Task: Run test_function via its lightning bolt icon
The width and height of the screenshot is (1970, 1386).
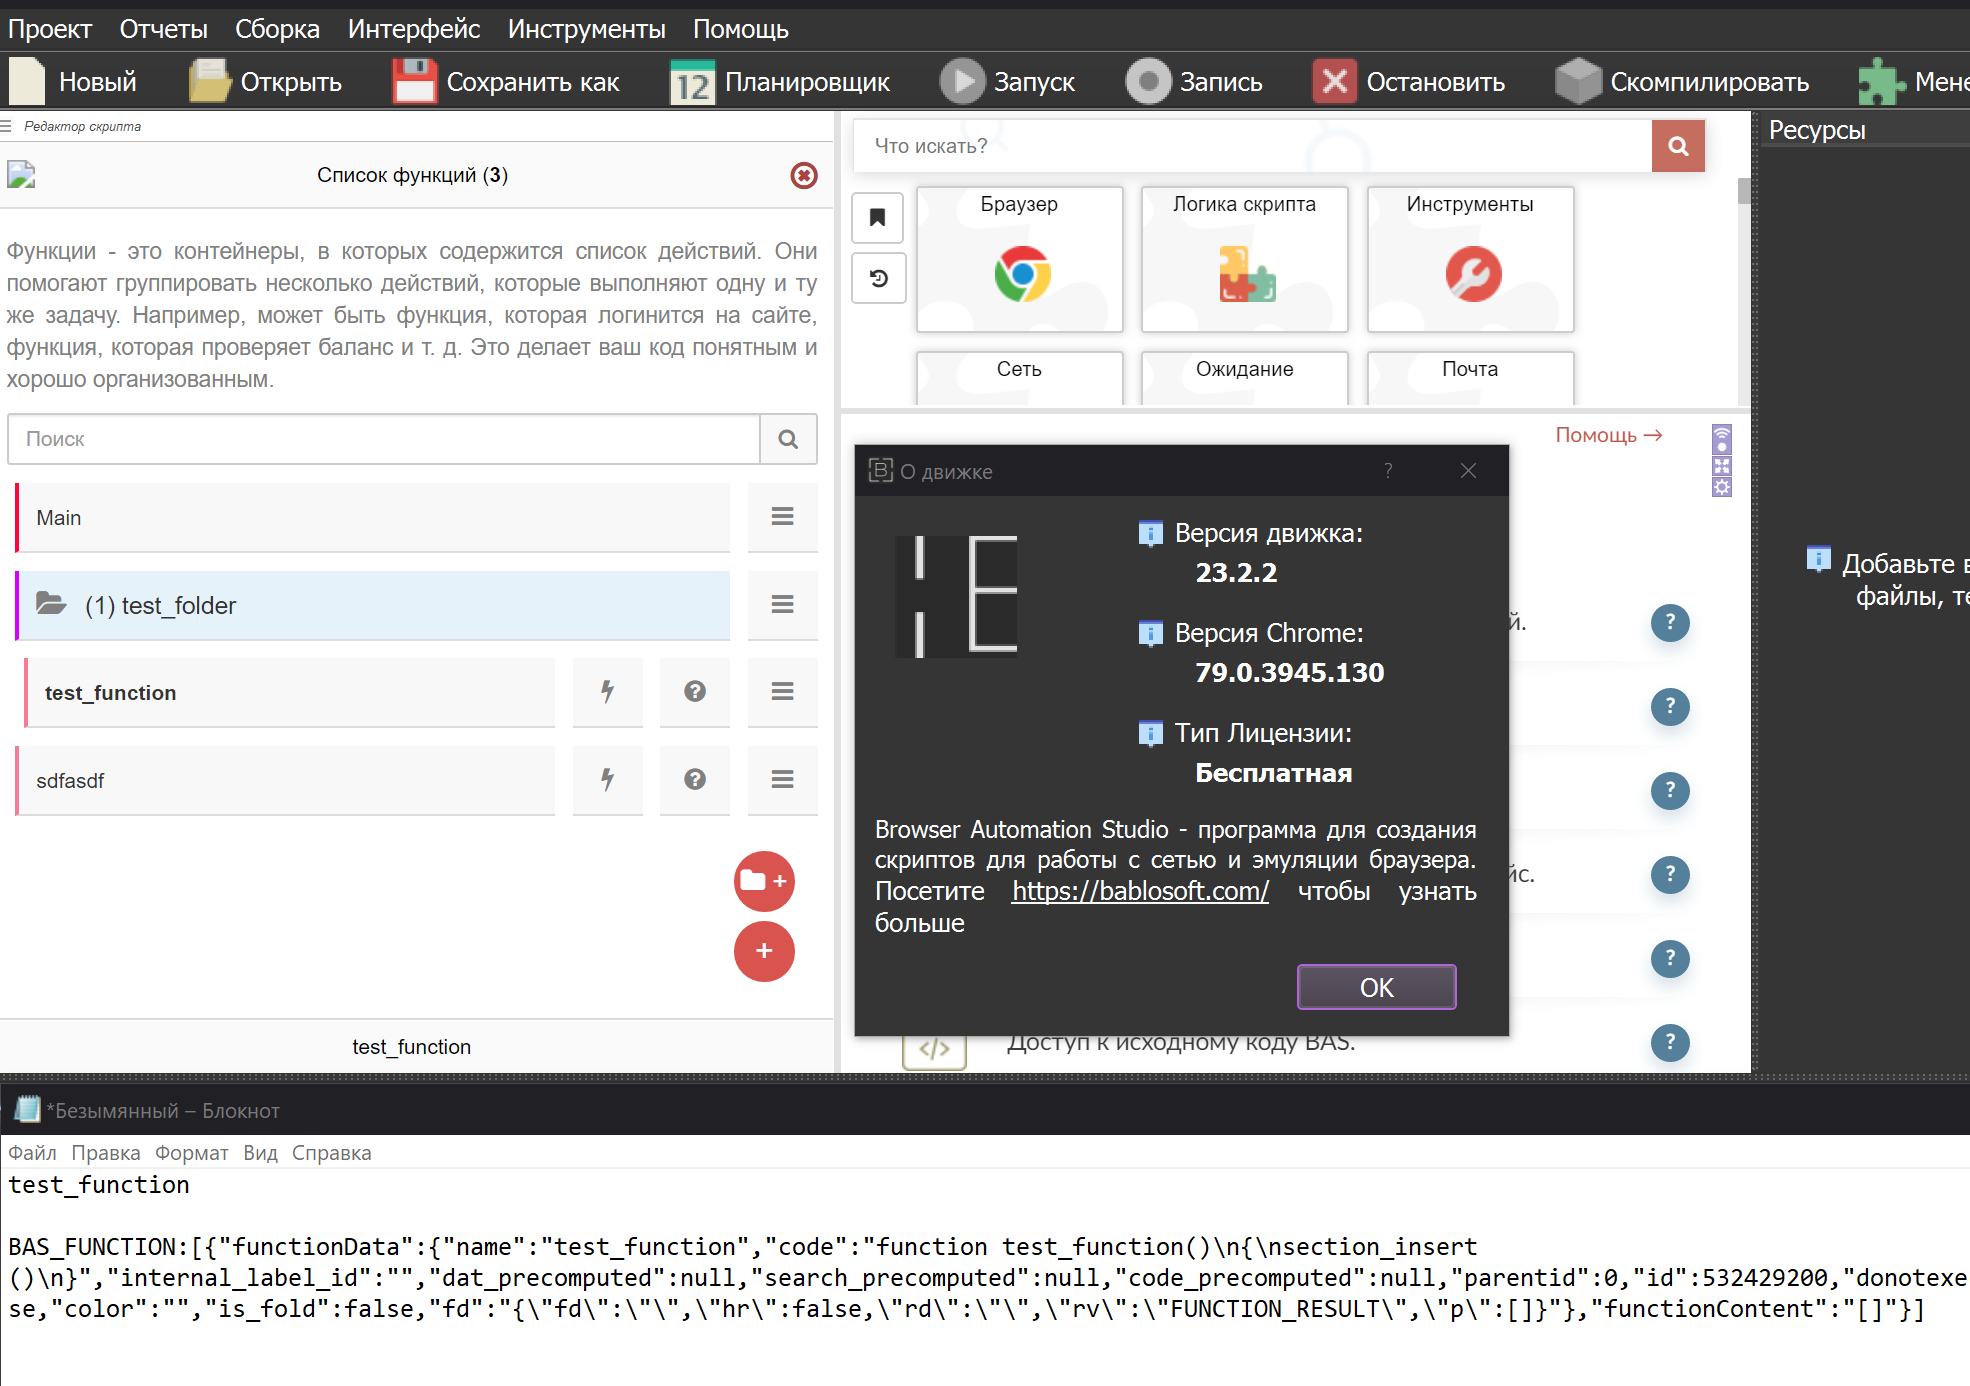Action: tap(607, 692)
